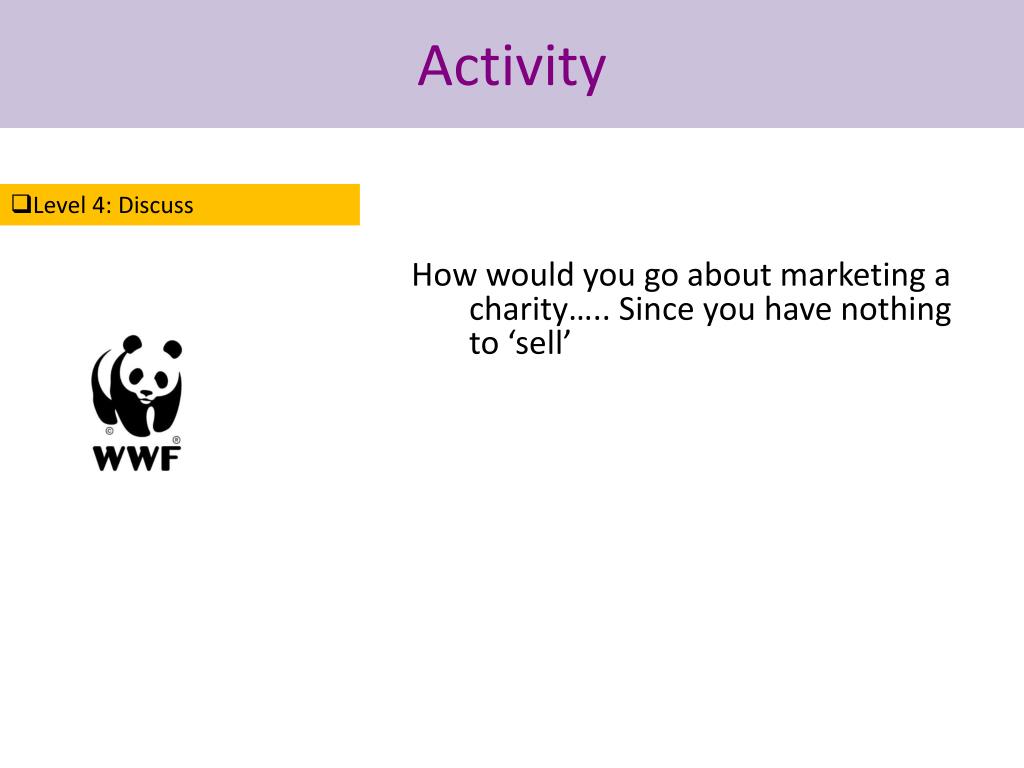The height and width of the screenshot is (768, 1024).
Task: Click the registered trademark symbol above WWF
Action: [x=176, y=440]
